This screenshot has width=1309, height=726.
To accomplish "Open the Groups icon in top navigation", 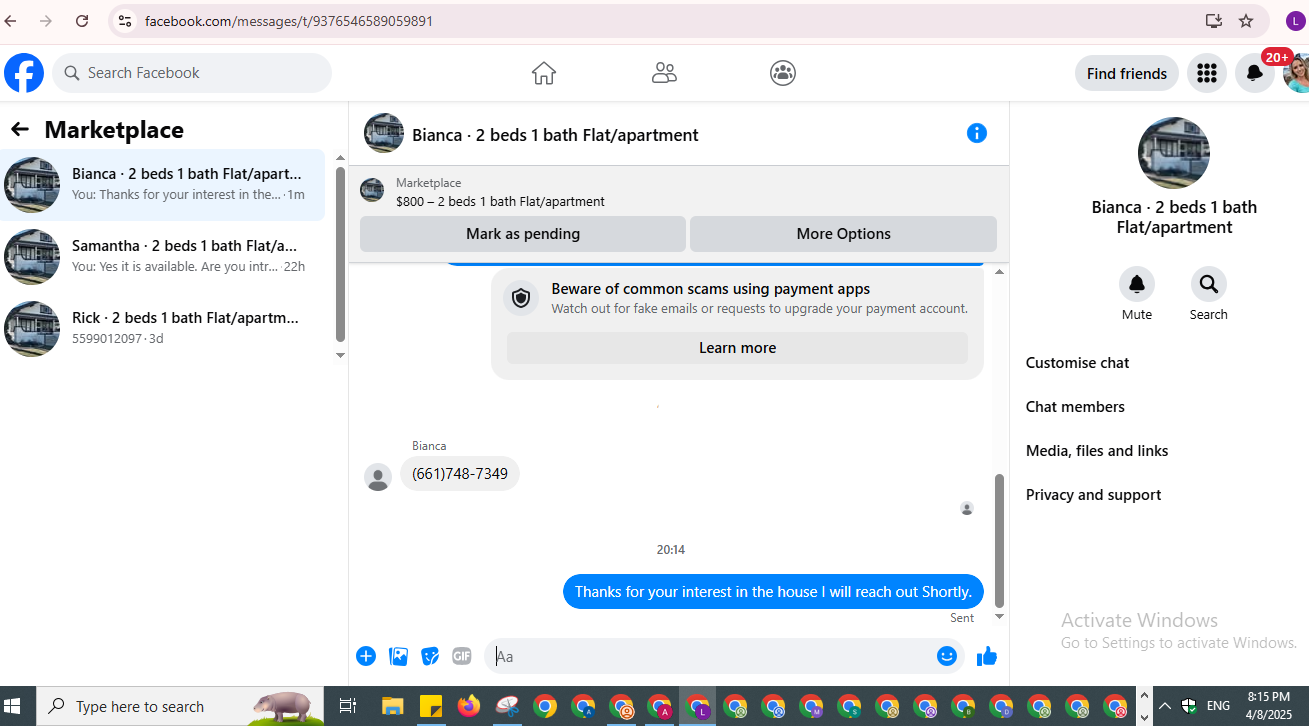I will point(783,73).
